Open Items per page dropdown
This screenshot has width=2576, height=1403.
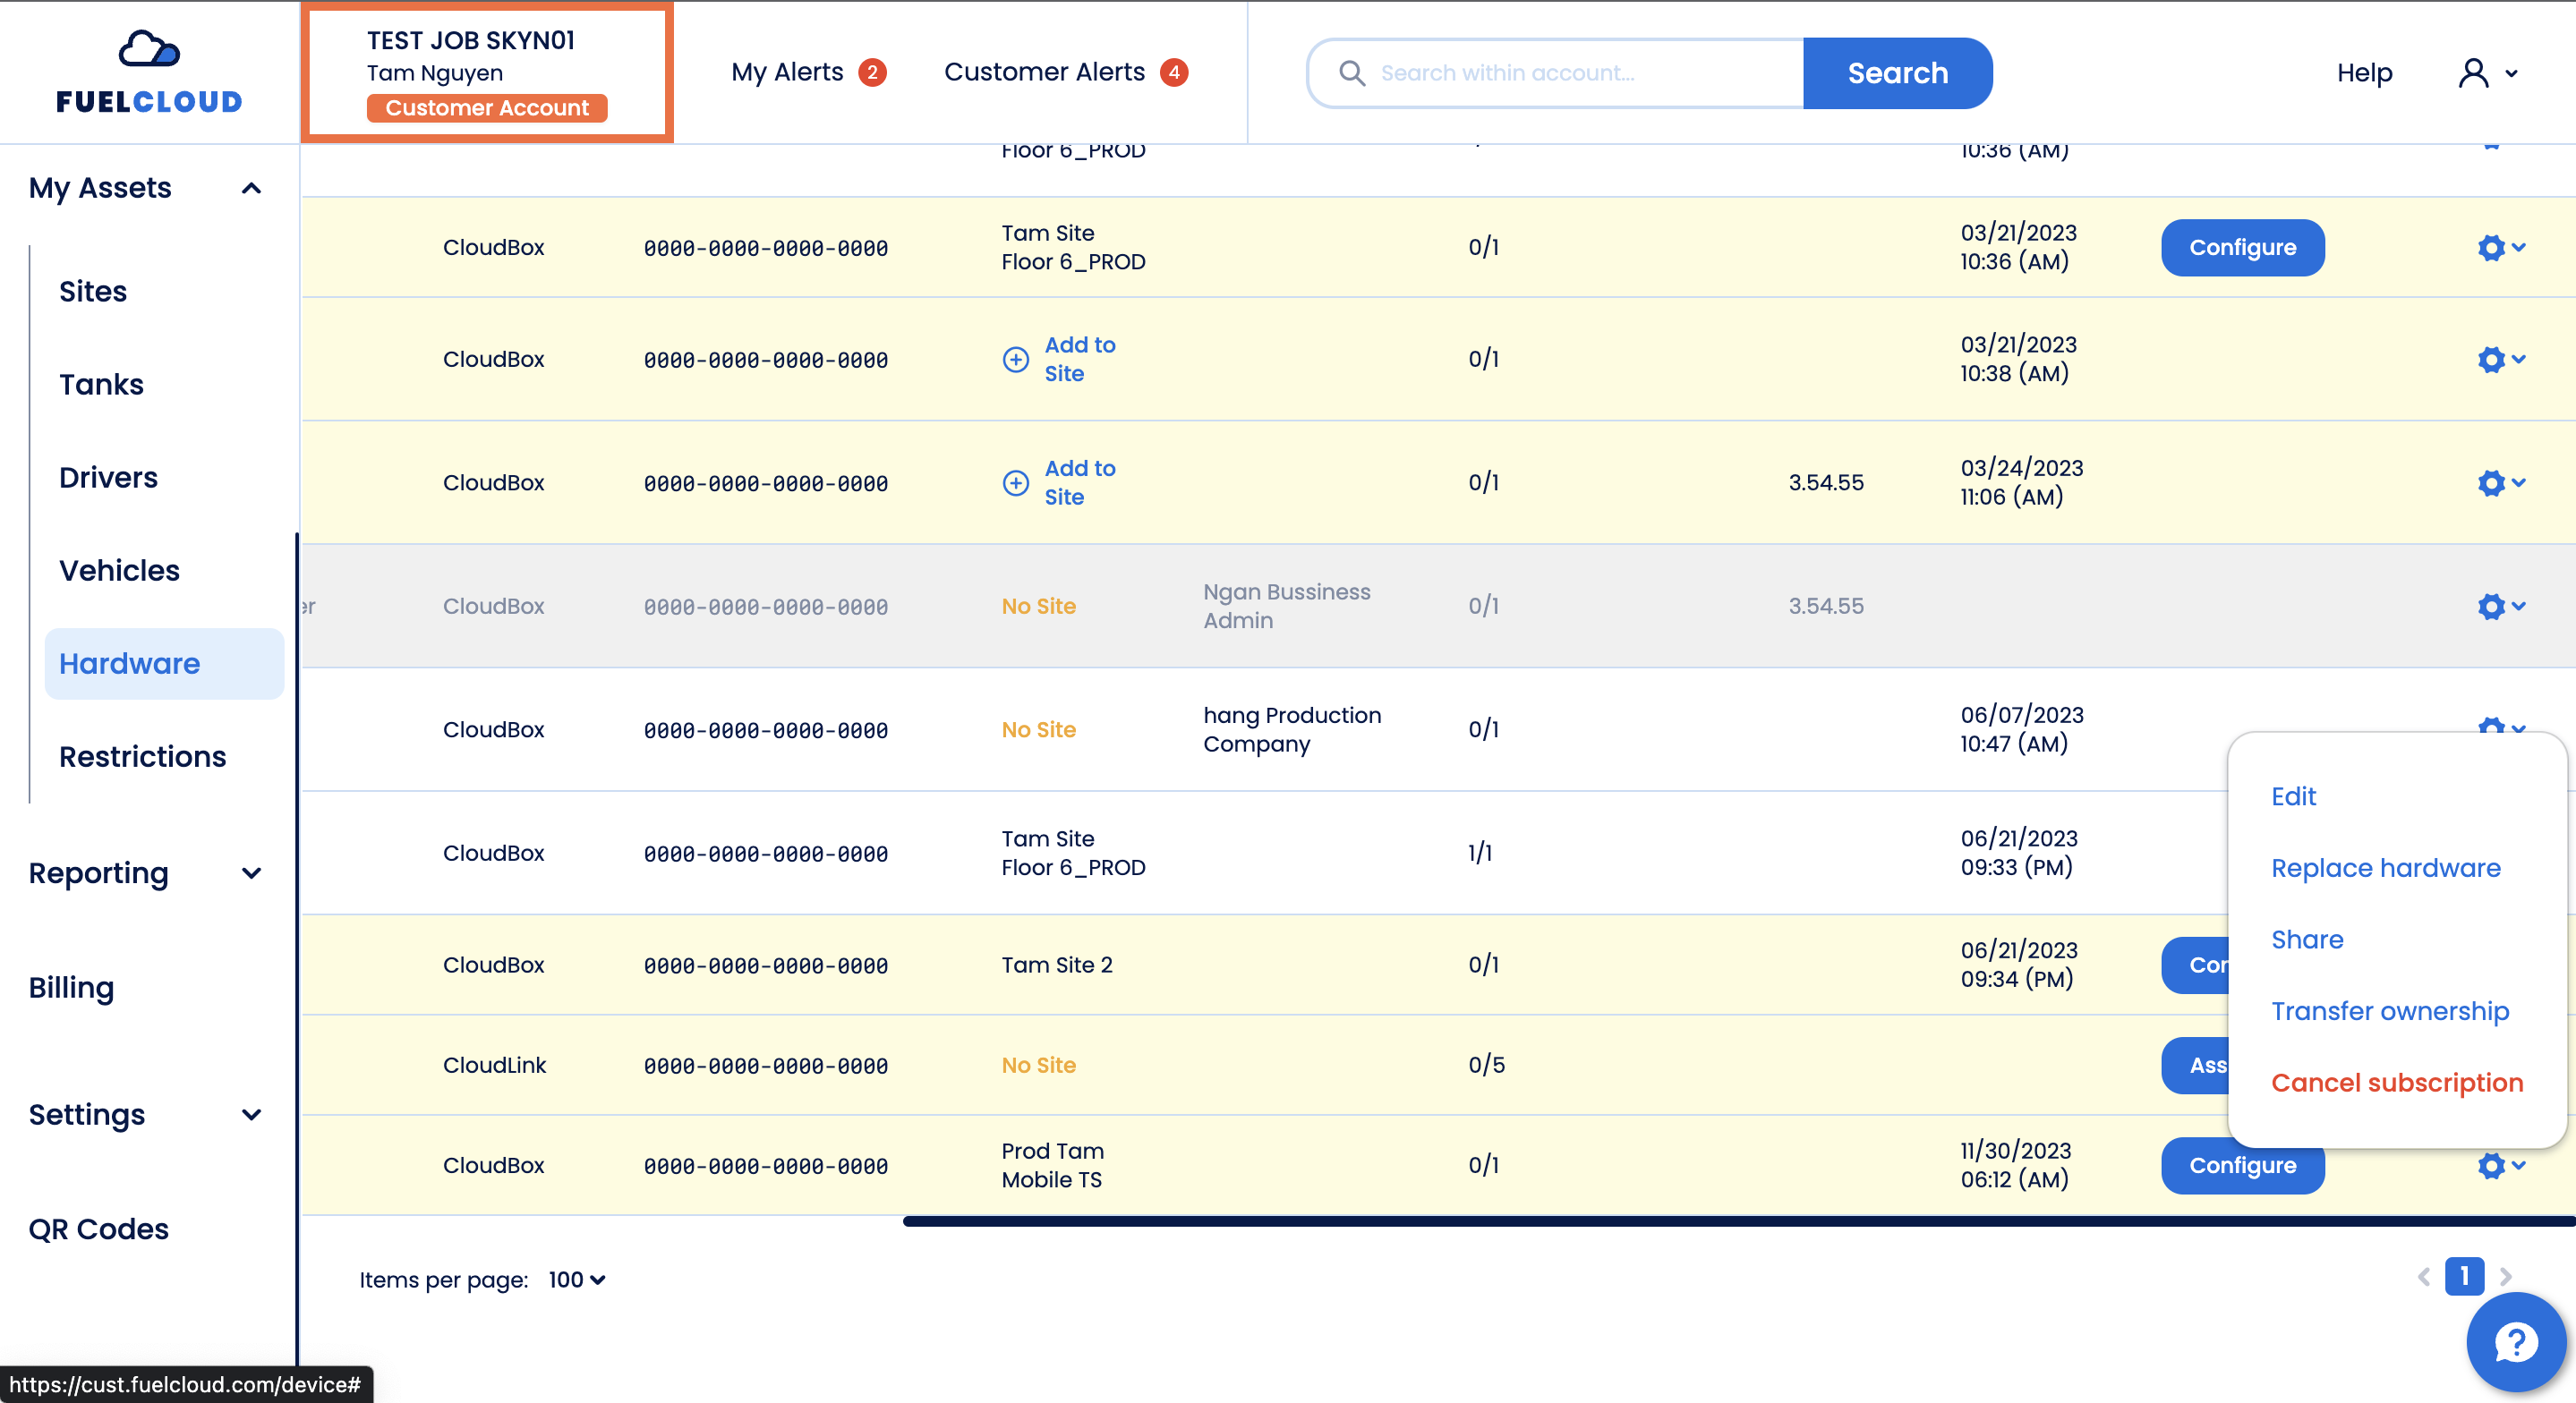click(x=577, y=1280)
